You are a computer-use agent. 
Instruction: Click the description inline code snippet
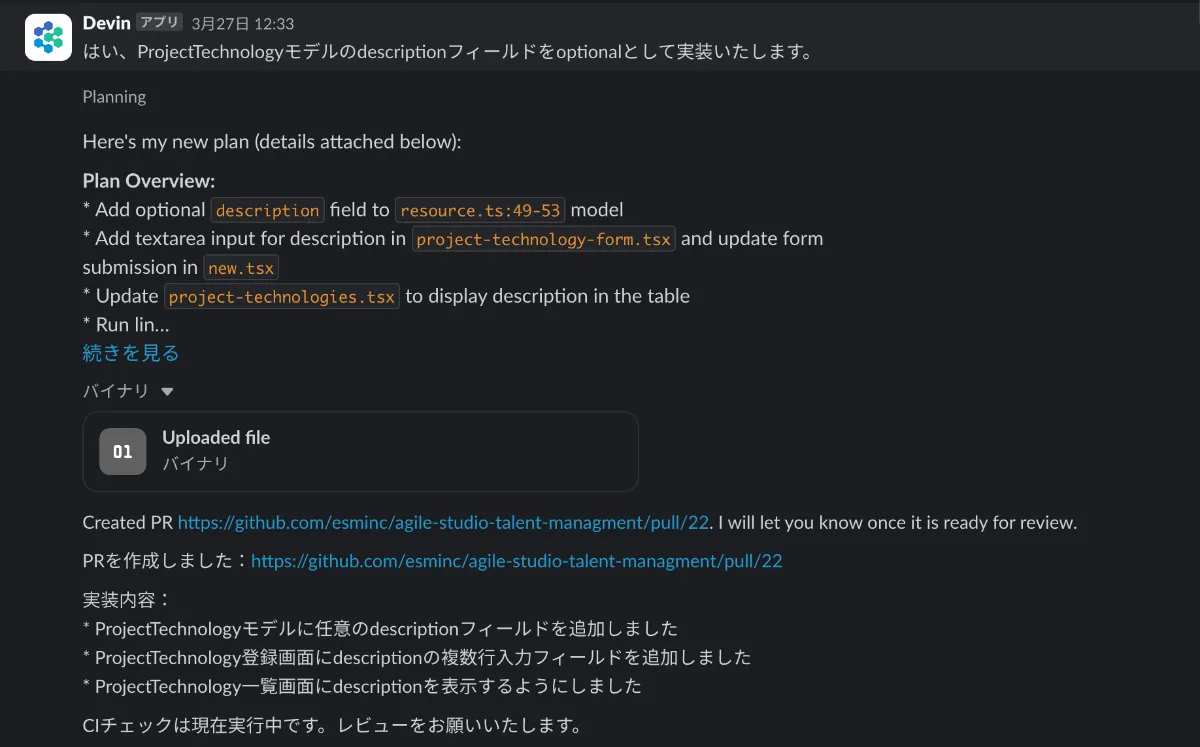pyautogui.click(x=267, y=210)
